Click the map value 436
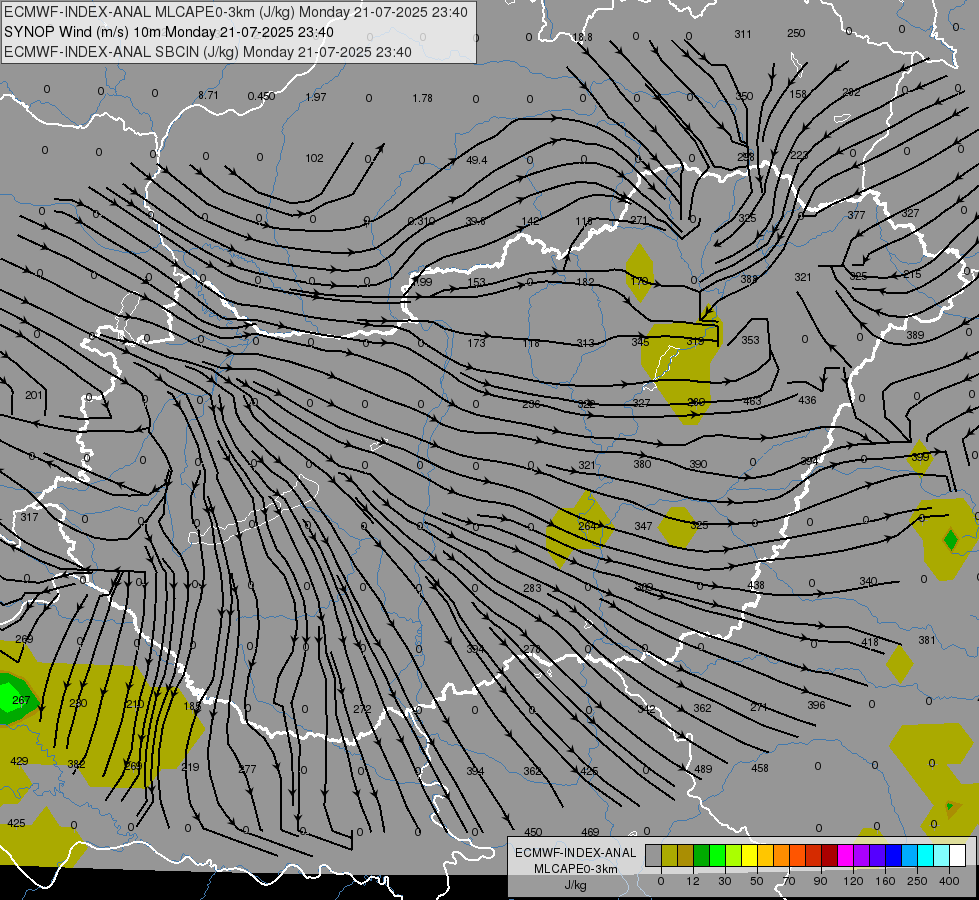Image resolution: width=979 pixels, height=900 pixels. click(807, 400)
